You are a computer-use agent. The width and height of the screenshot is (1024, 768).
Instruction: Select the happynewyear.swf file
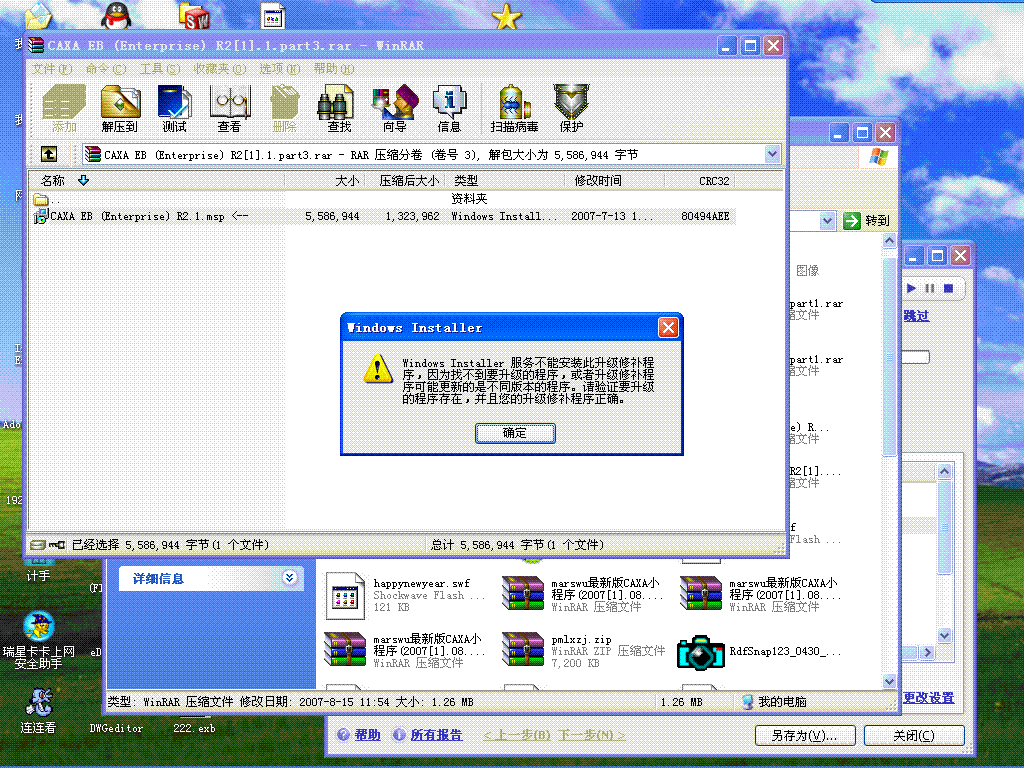coord(405,595)
